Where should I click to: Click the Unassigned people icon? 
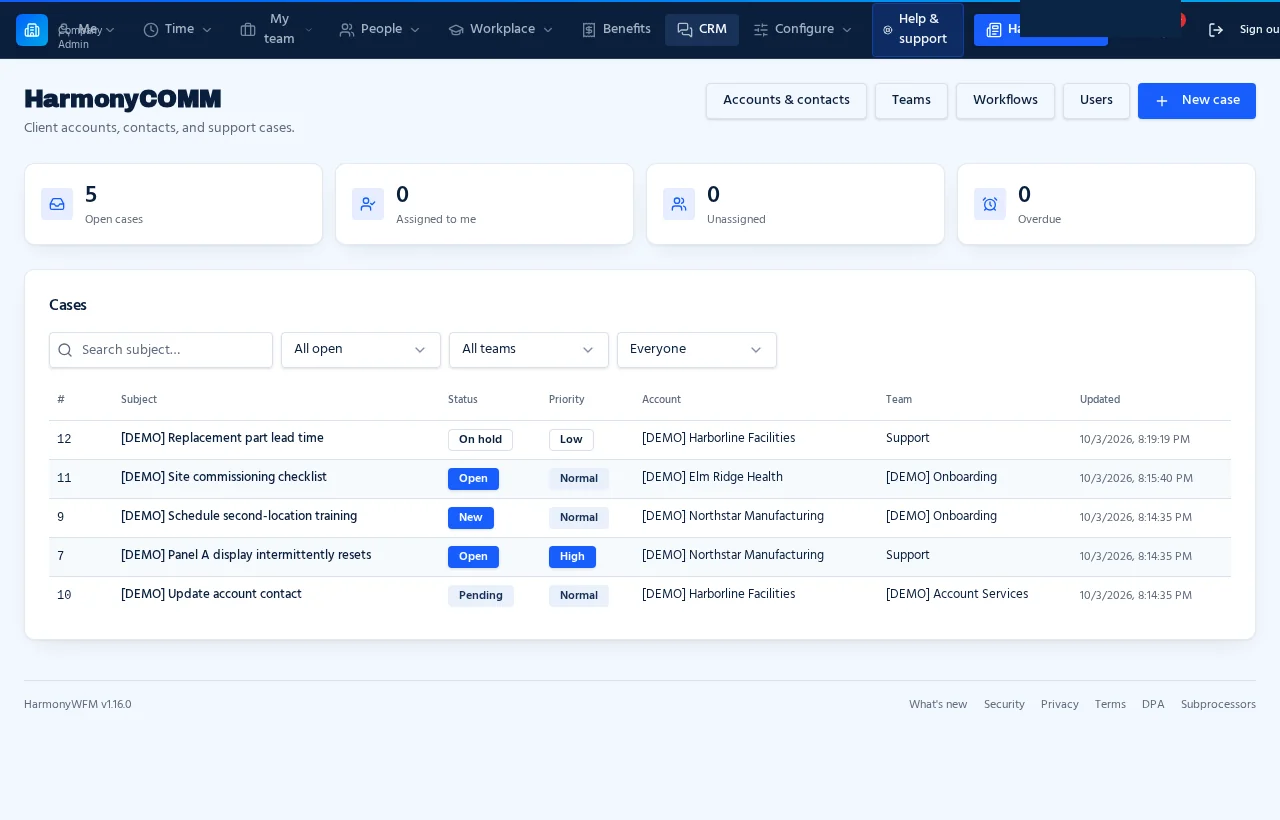[679, 204]
